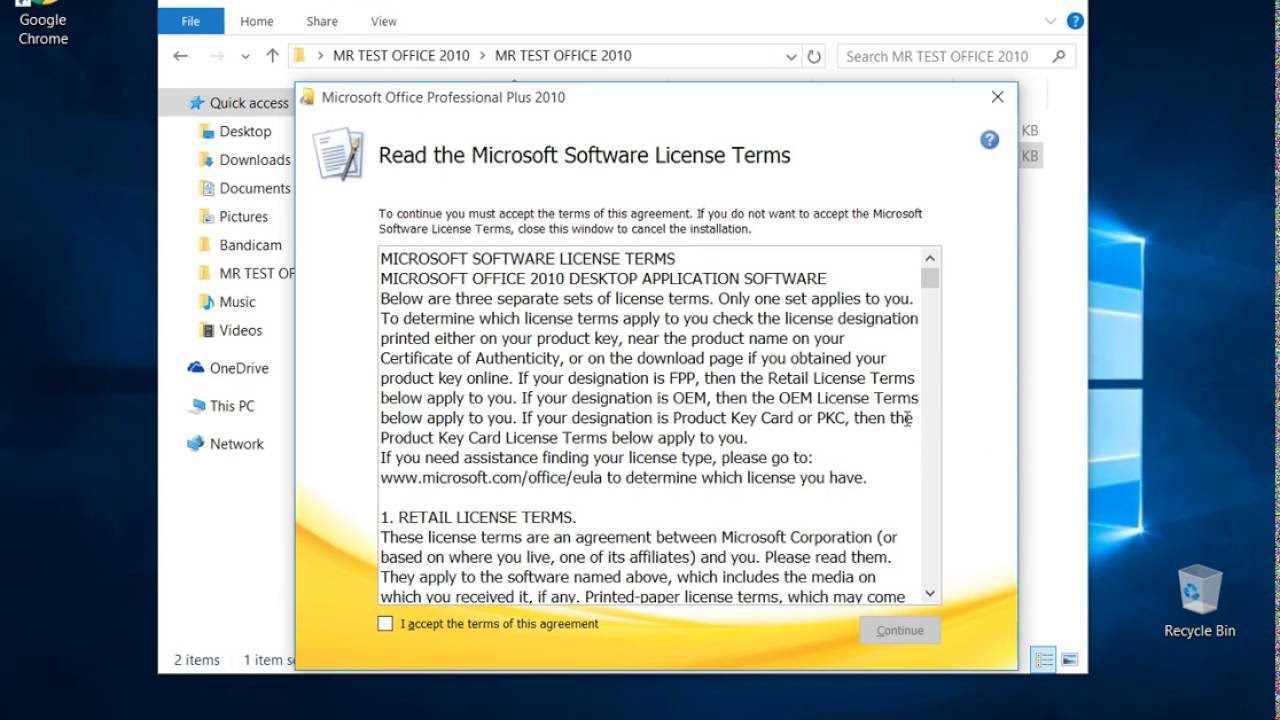Click the license terms scrollbar up arrow
The height and width of the screenshot is (720, 1280).
(x=930, y=257)
